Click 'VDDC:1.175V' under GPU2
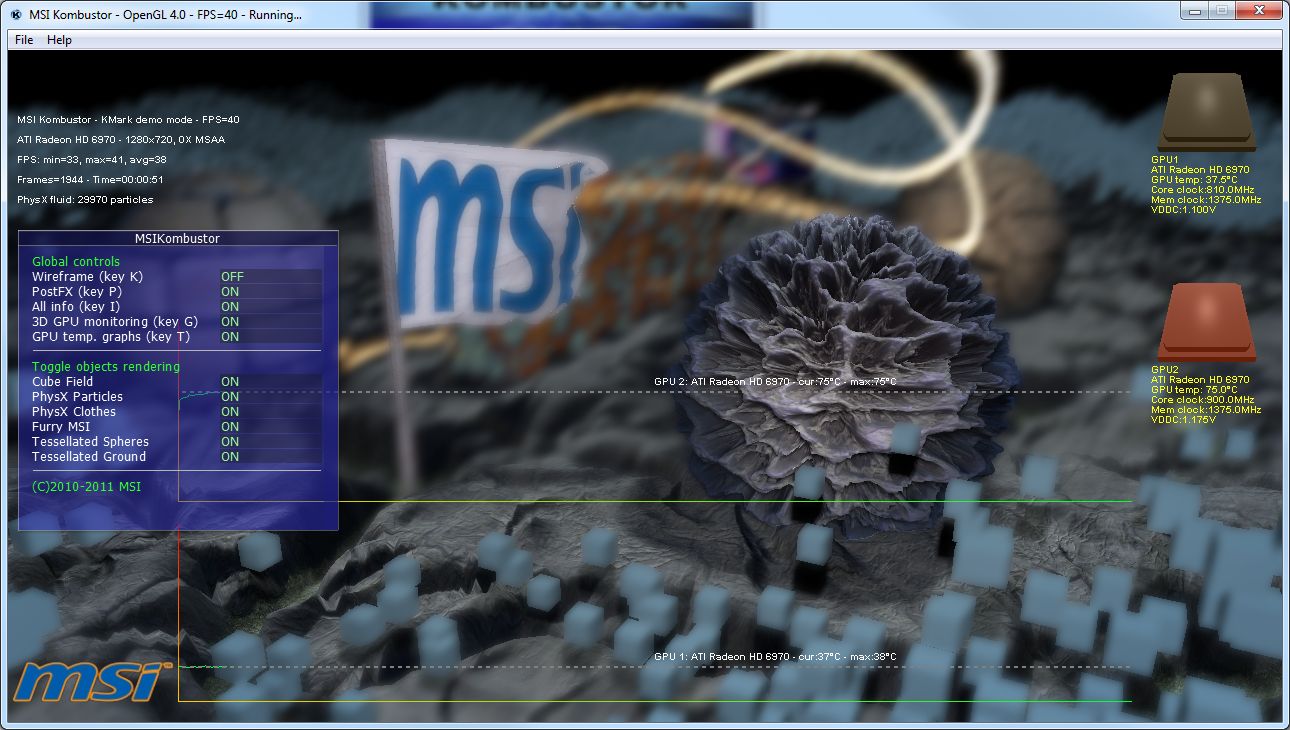 coord(1184,420)
